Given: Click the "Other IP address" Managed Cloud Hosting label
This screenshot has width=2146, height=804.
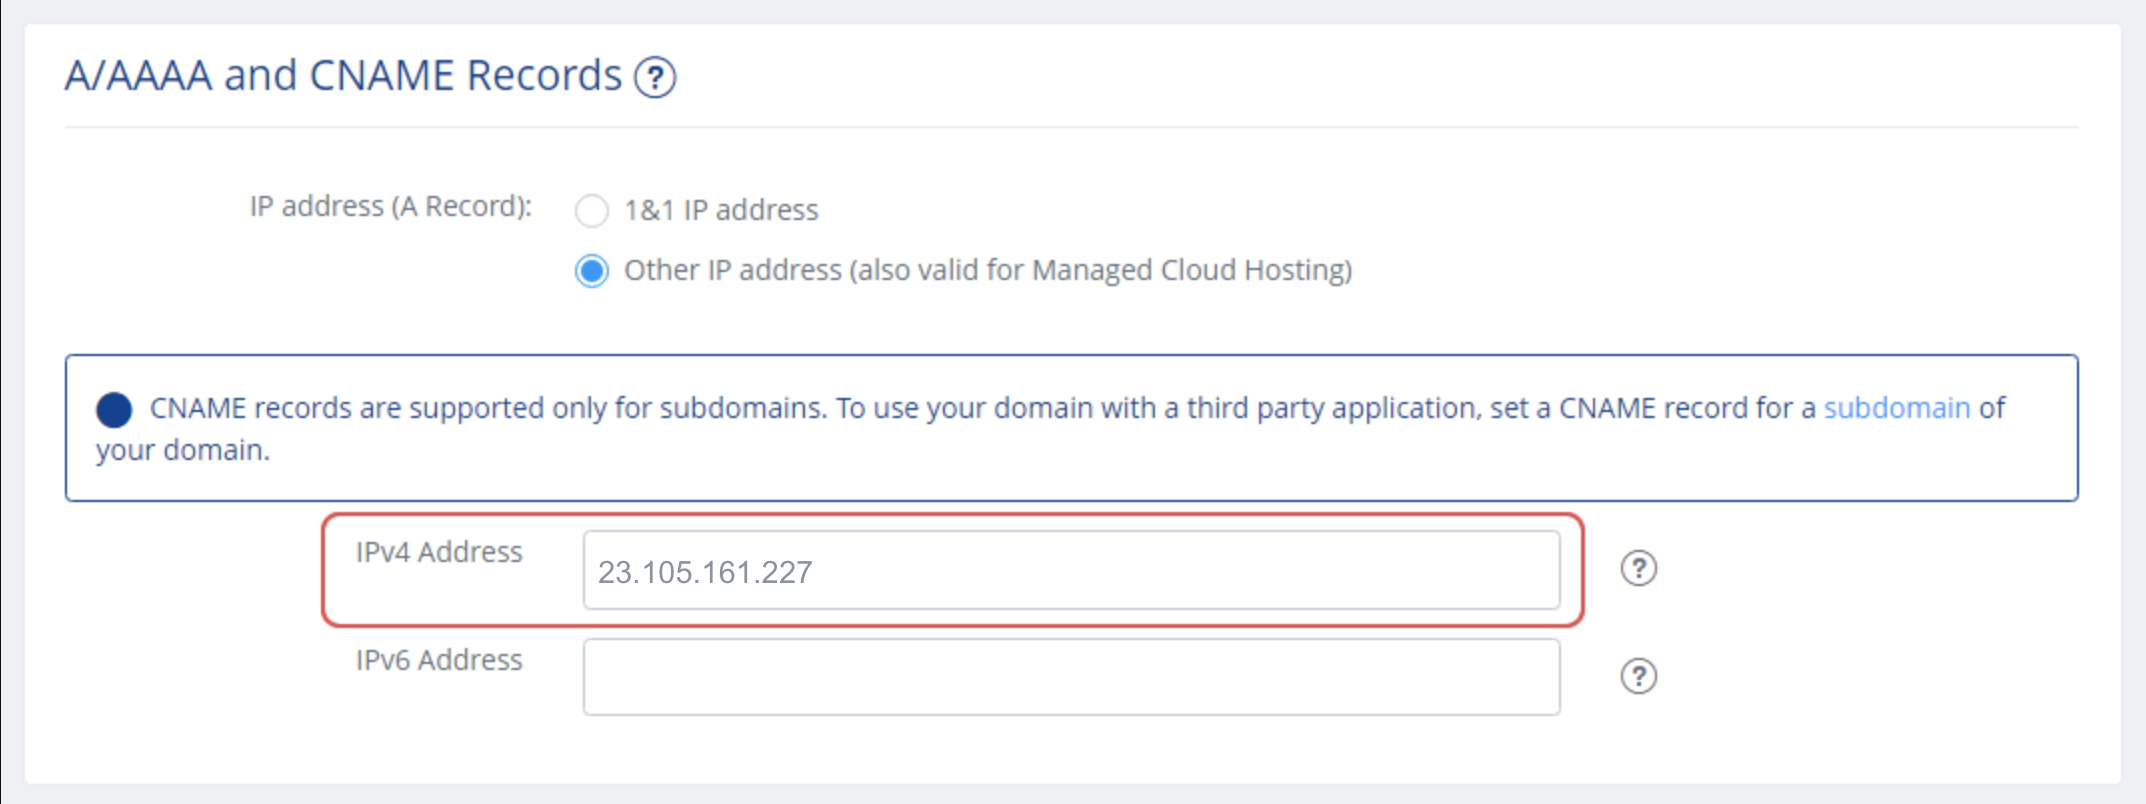Looking at the screenshot, I should 987,270.
